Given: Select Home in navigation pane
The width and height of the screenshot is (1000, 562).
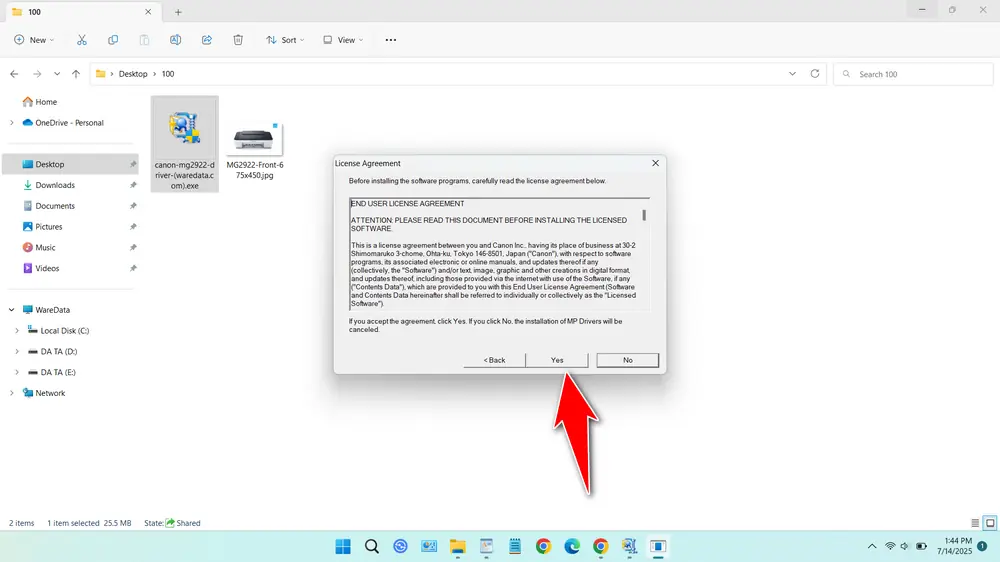Looking at the screenshot, I should click(40, 102).
